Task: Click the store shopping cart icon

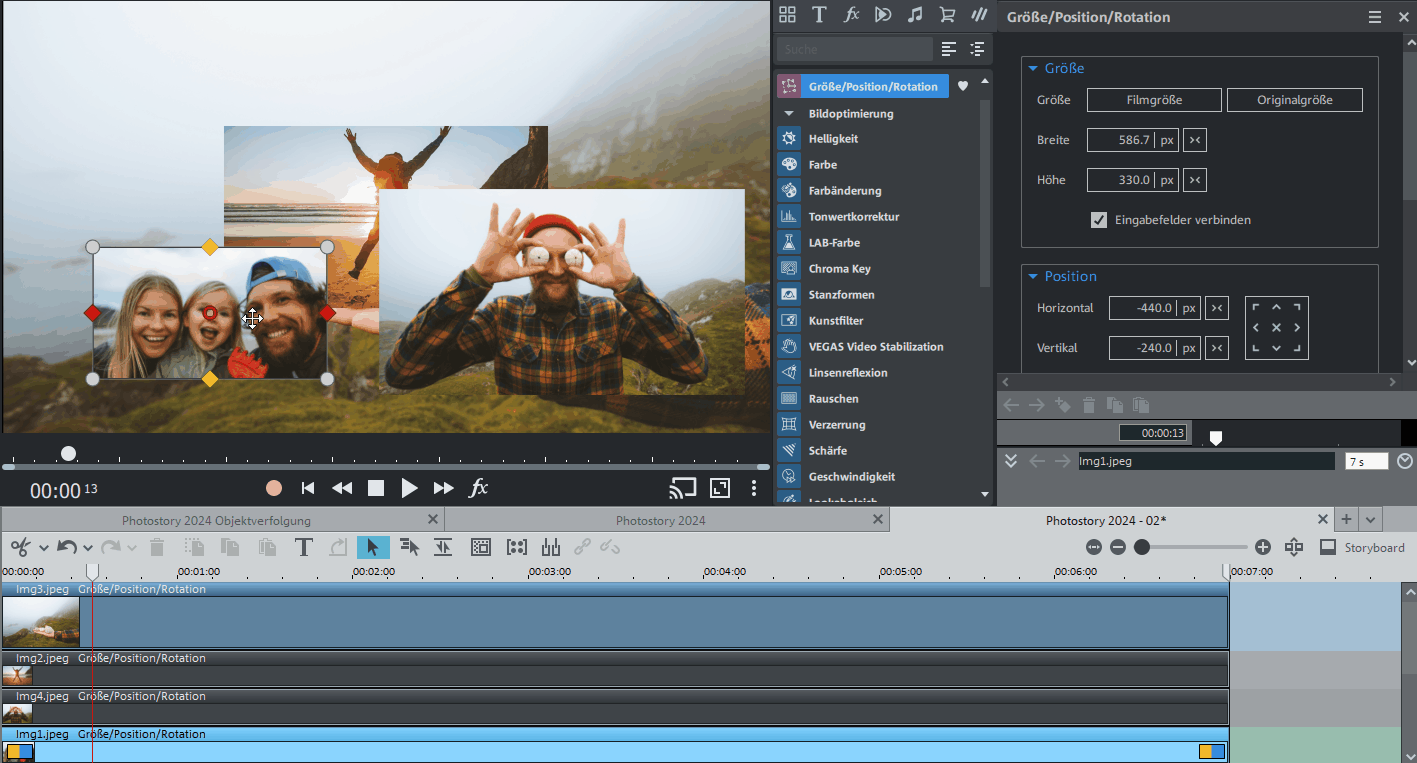Action: pos(946,15)
